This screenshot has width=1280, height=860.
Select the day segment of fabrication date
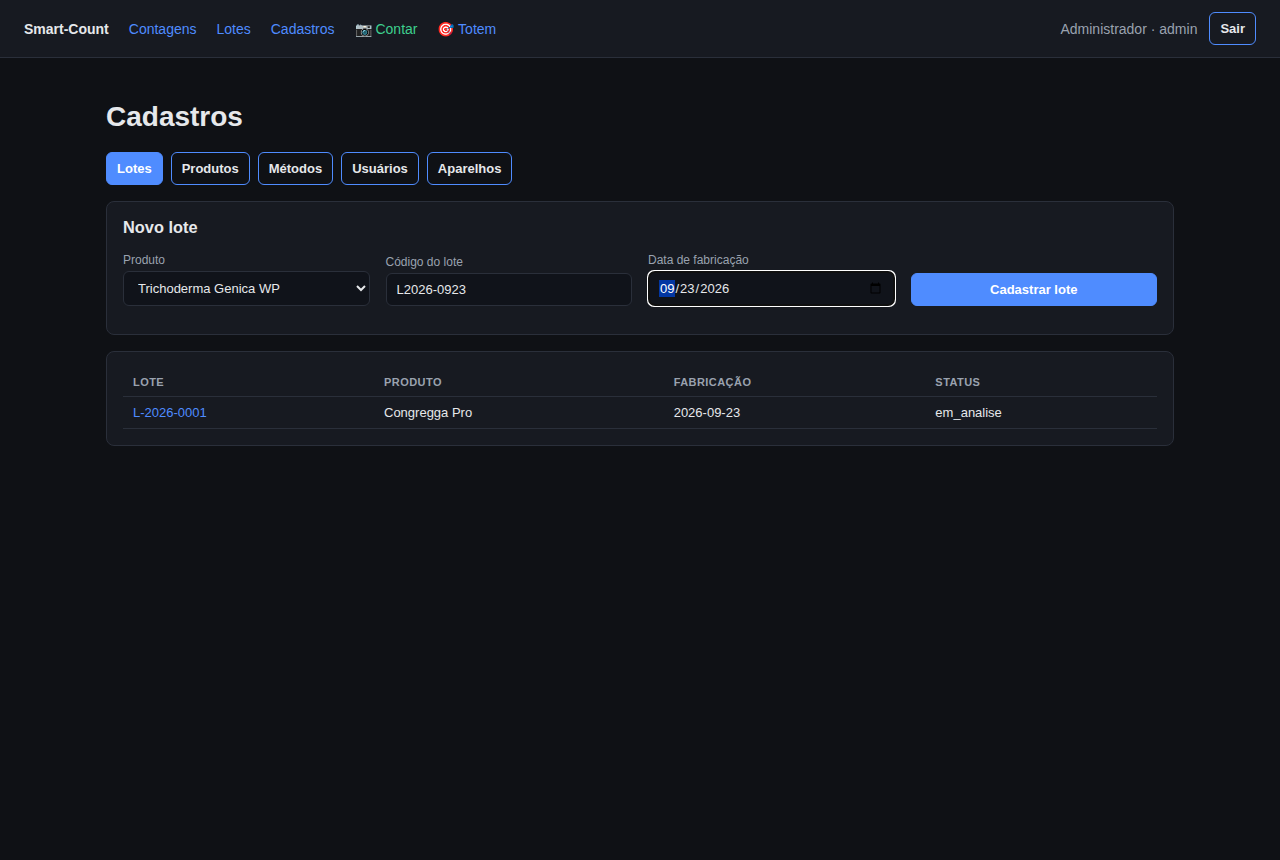tap(688, 289)
